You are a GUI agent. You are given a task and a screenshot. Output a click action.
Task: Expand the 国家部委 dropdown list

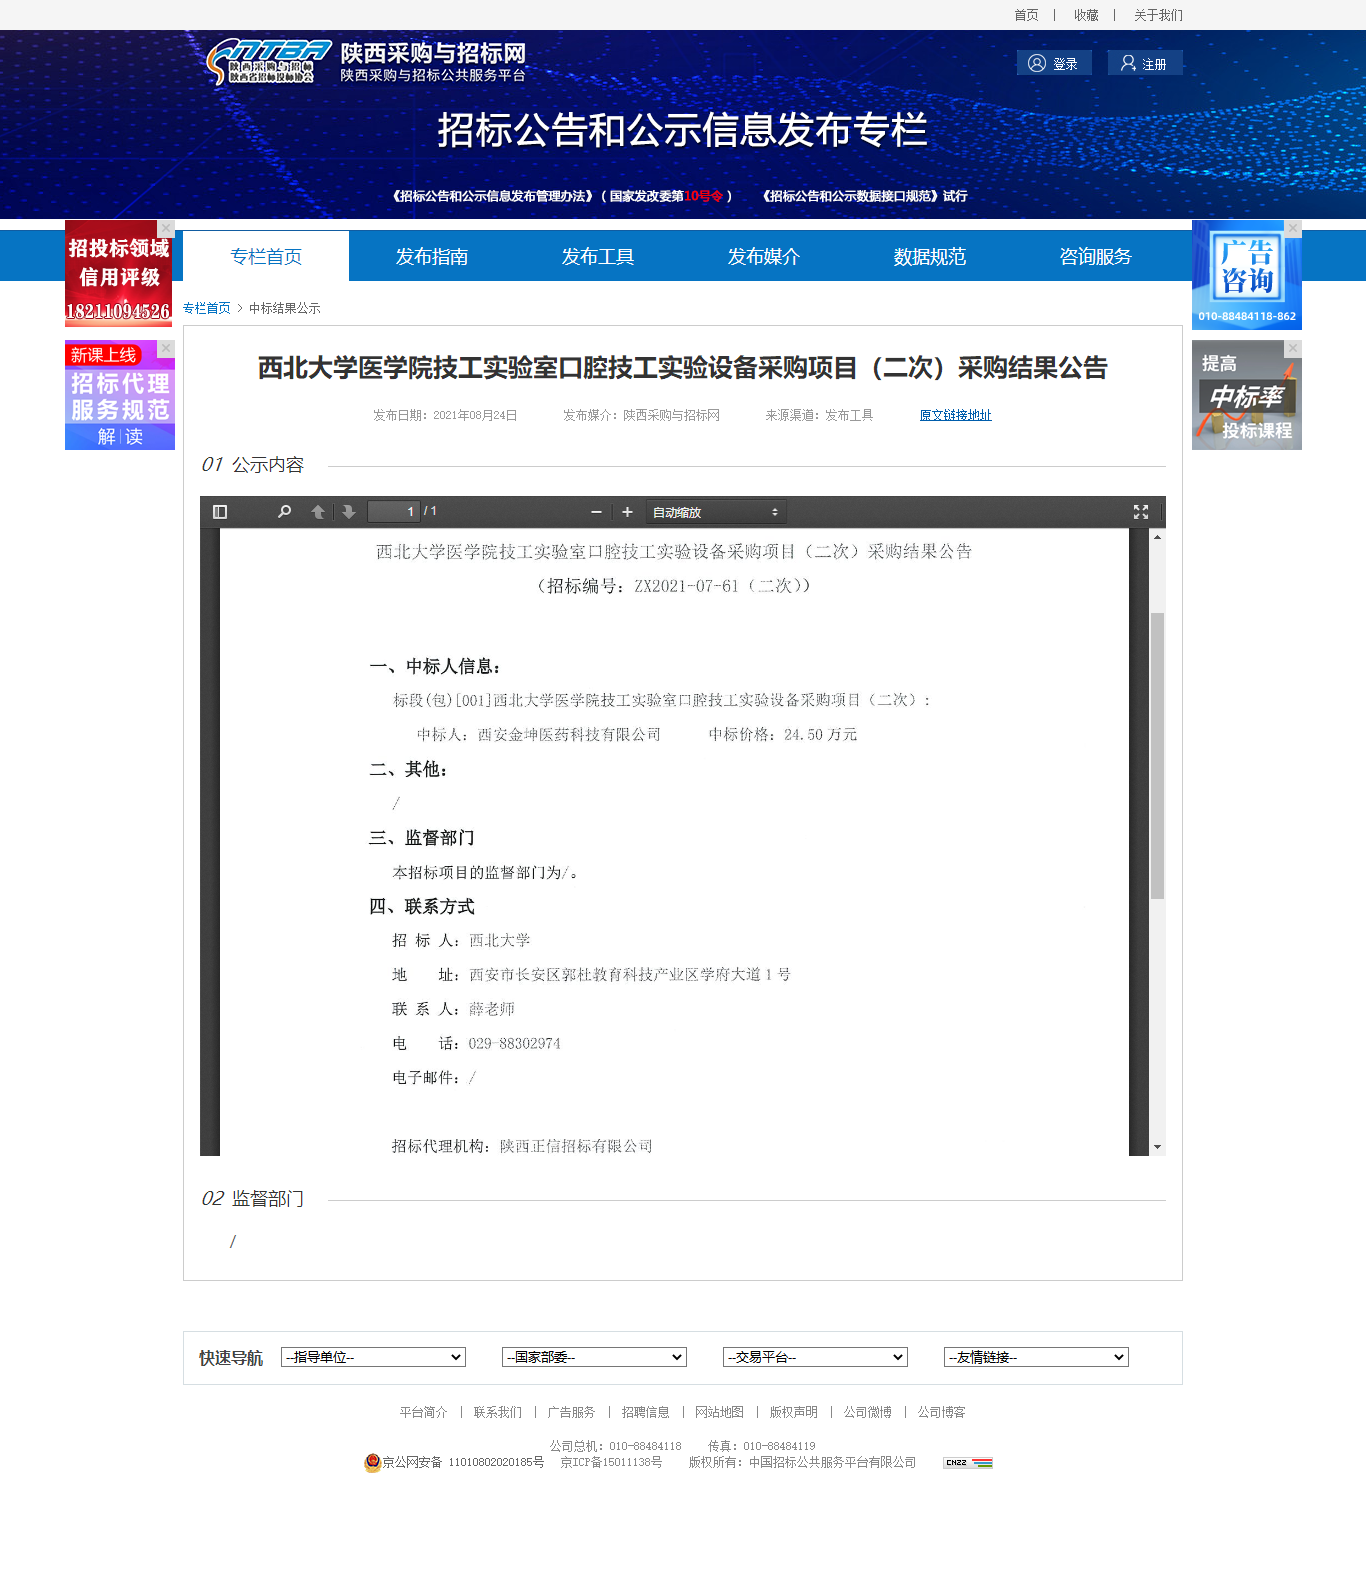click(x=594, y=1357)
